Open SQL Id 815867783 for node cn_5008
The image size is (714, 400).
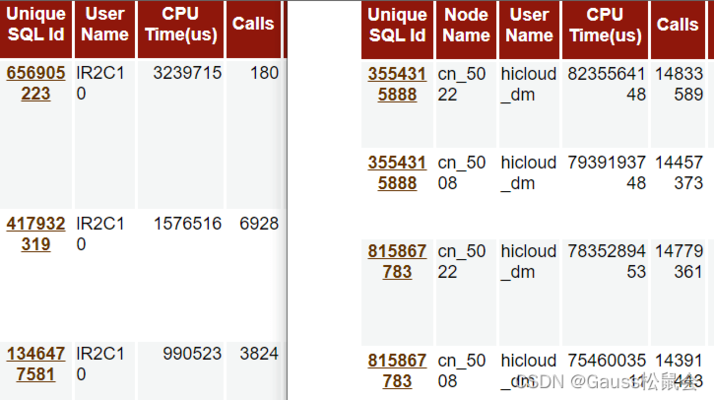(397, 371)
